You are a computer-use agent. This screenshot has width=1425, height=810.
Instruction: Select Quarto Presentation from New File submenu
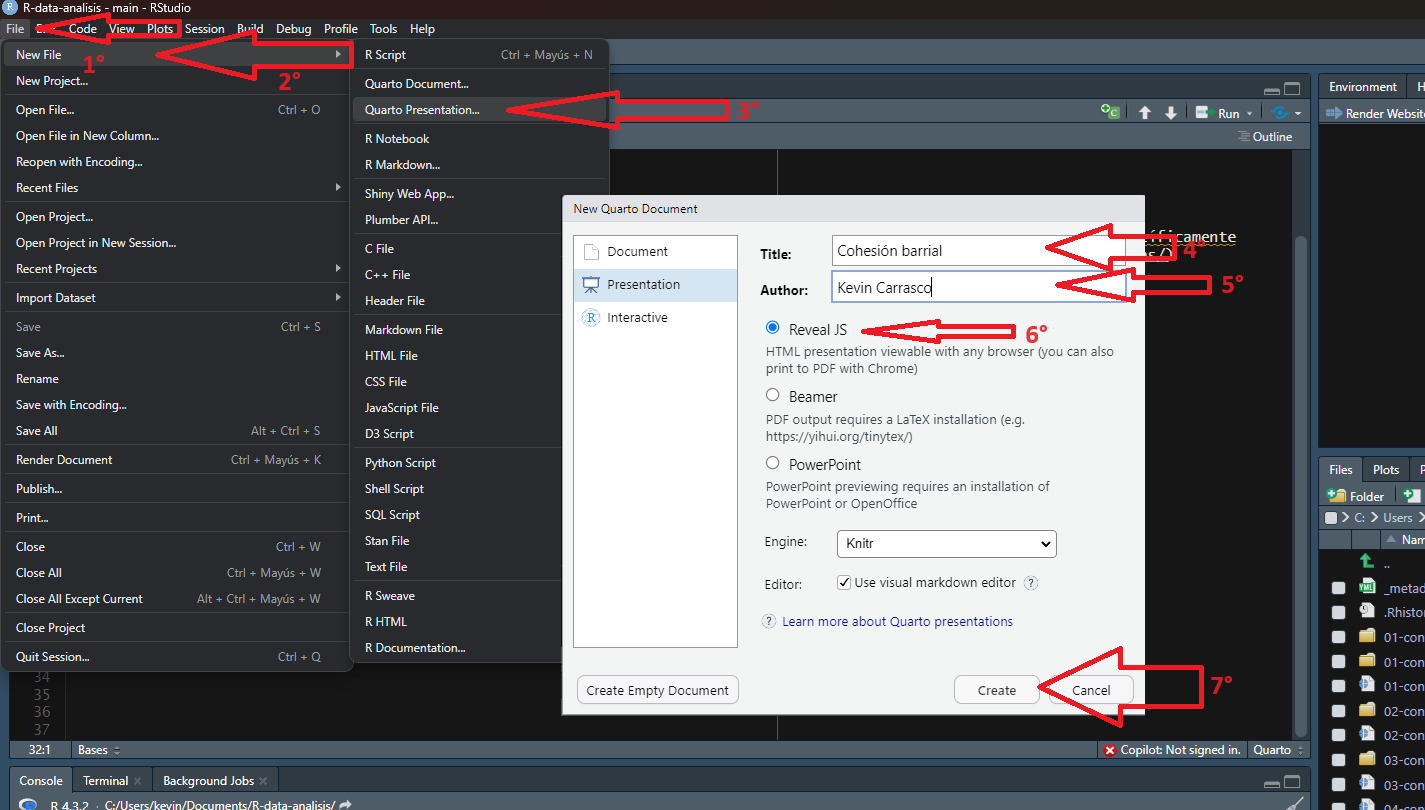click(x=422, y=110)
